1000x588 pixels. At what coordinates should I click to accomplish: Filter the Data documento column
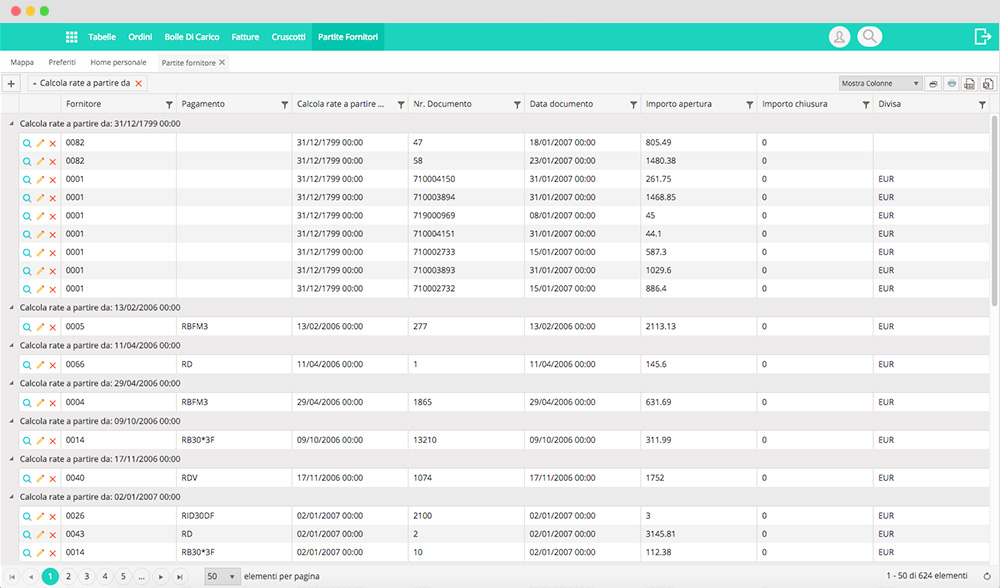coord(633,105)
